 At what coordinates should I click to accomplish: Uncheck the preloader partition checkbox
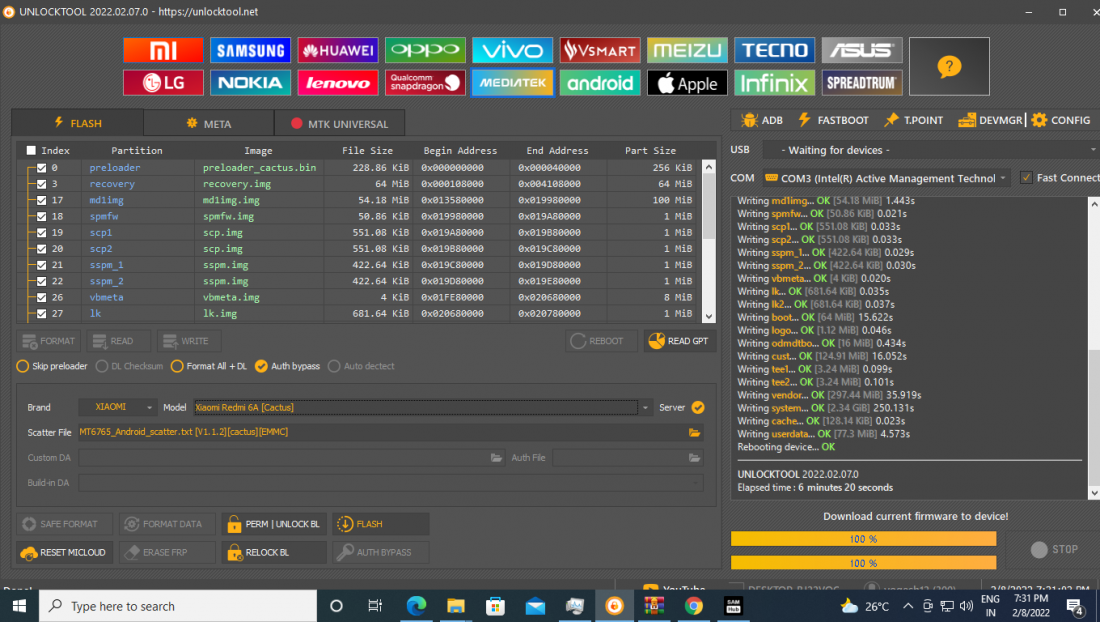tap(41, 168)
